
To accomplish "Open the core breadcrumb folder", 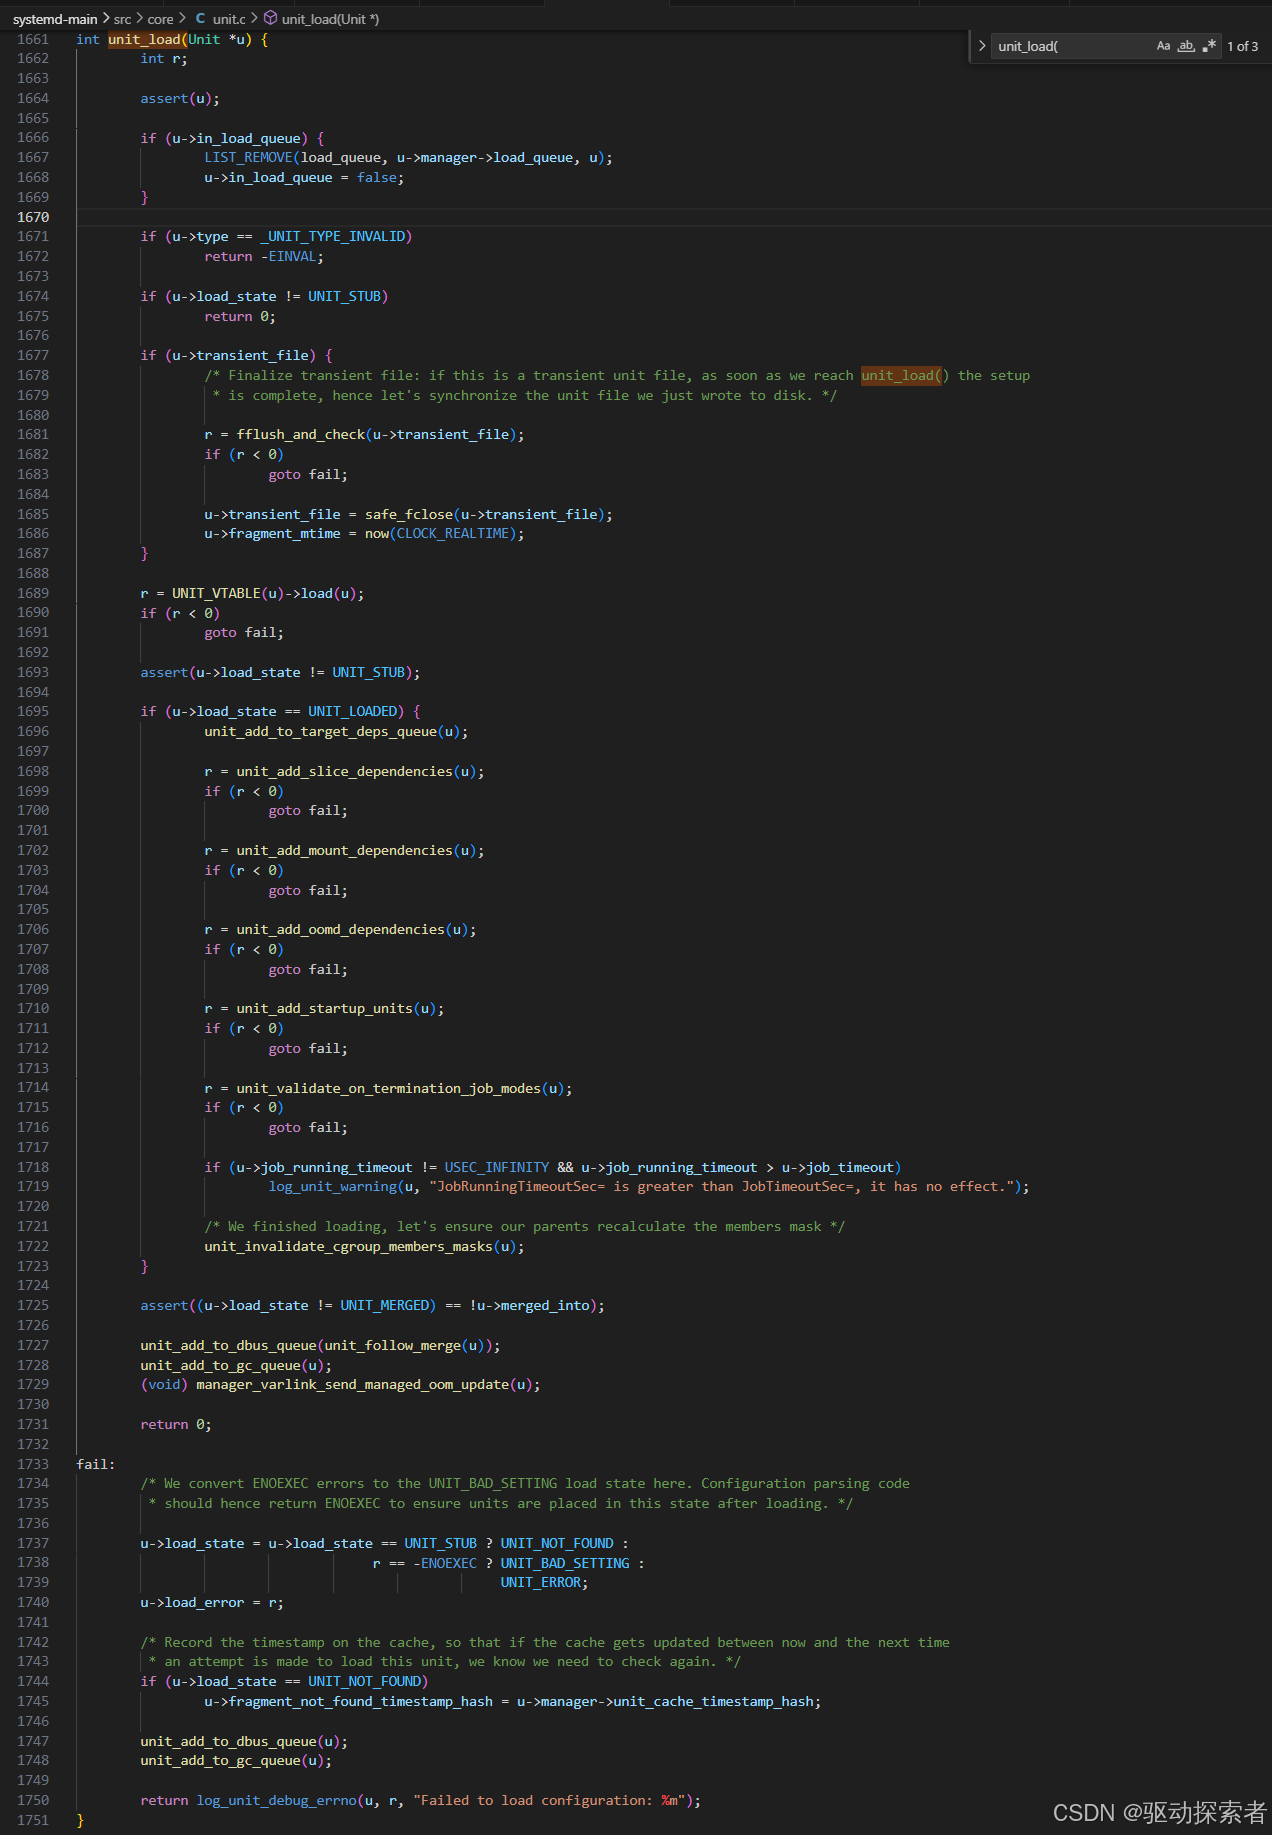I will pos(160,19).
